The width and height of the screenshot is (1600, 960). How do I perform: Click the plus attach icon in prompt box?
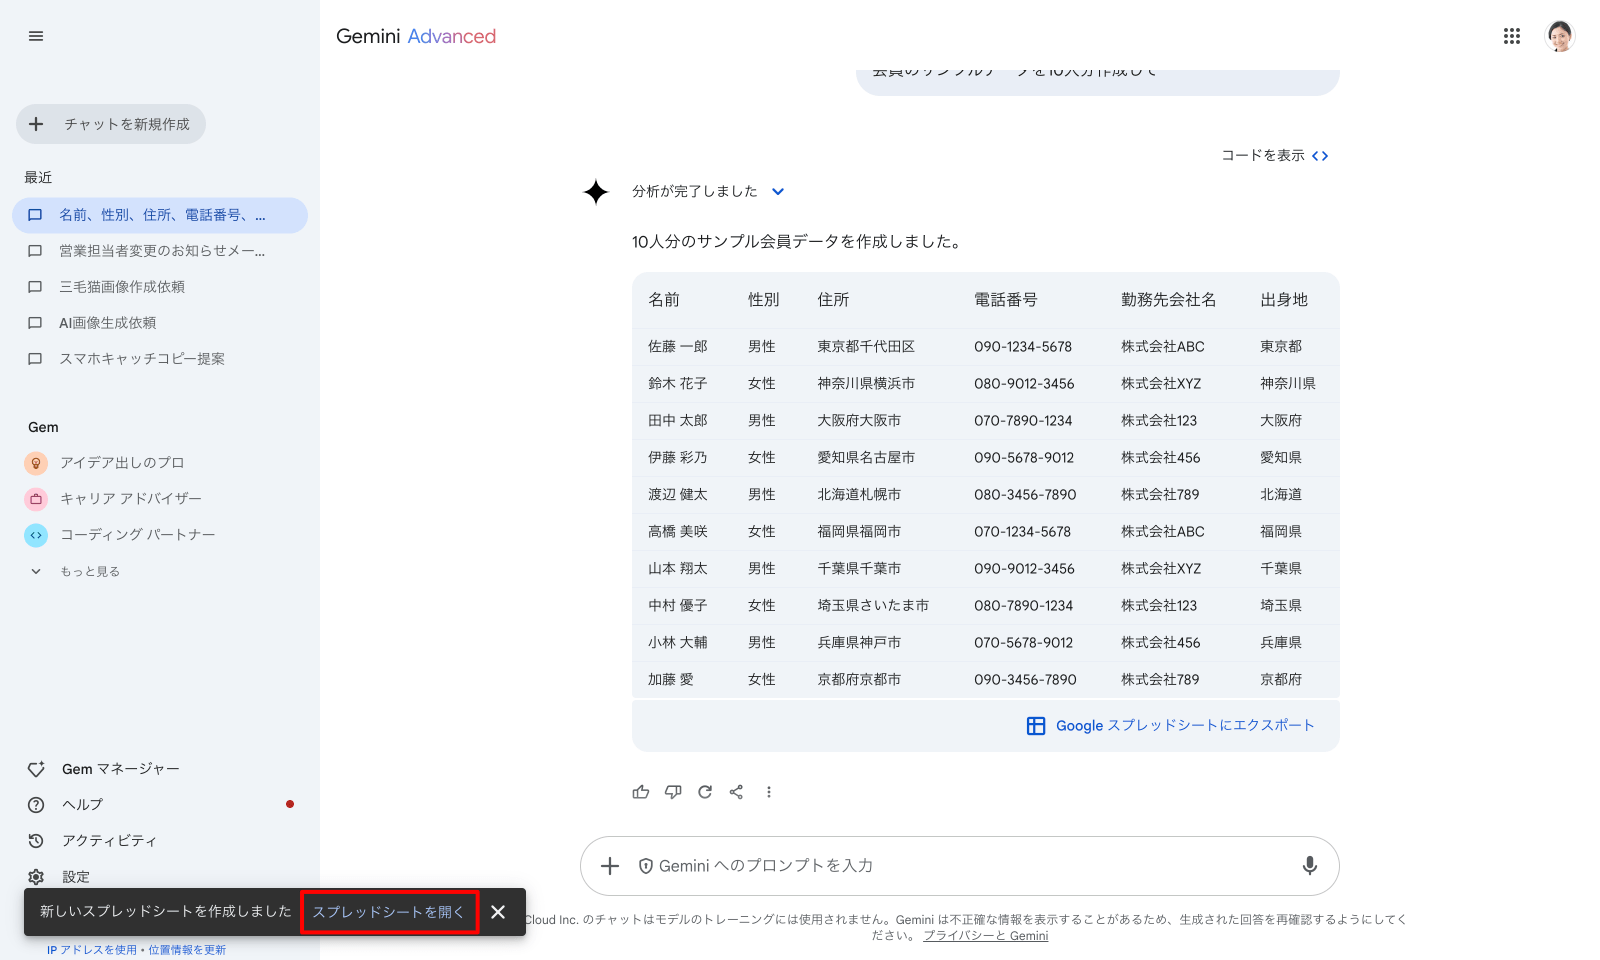[610, 866]
